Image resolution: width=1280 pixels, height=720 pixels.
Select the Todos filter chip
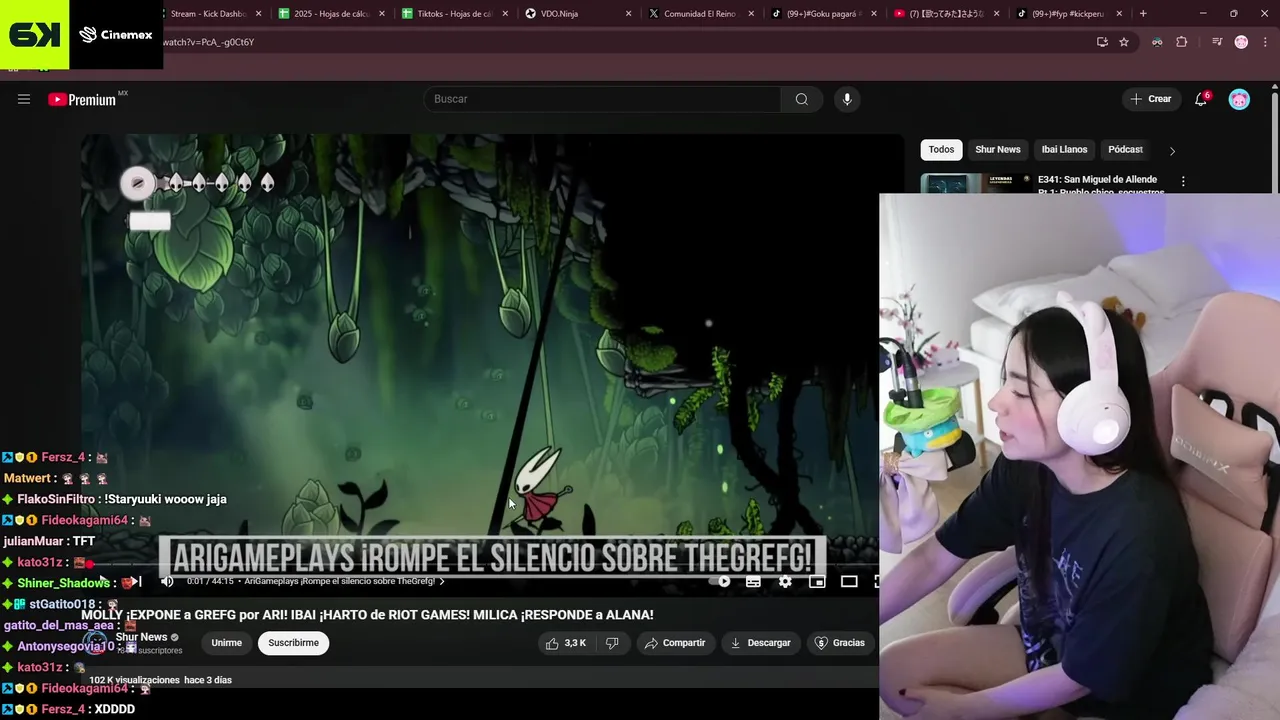[941, 149]
